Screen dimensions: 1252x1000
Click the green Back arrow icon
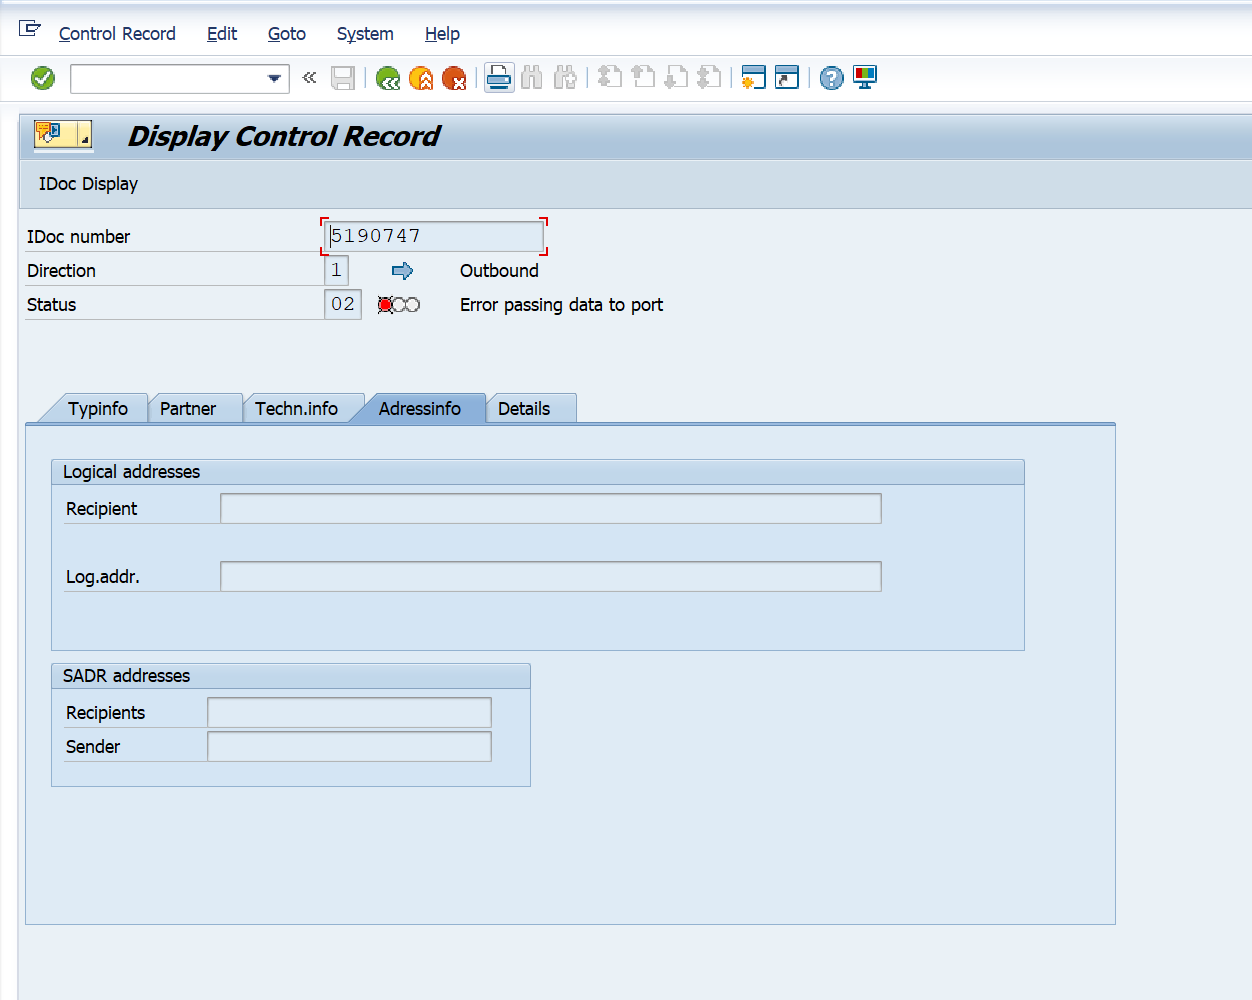pyautogui.click(x=388, y=78)
